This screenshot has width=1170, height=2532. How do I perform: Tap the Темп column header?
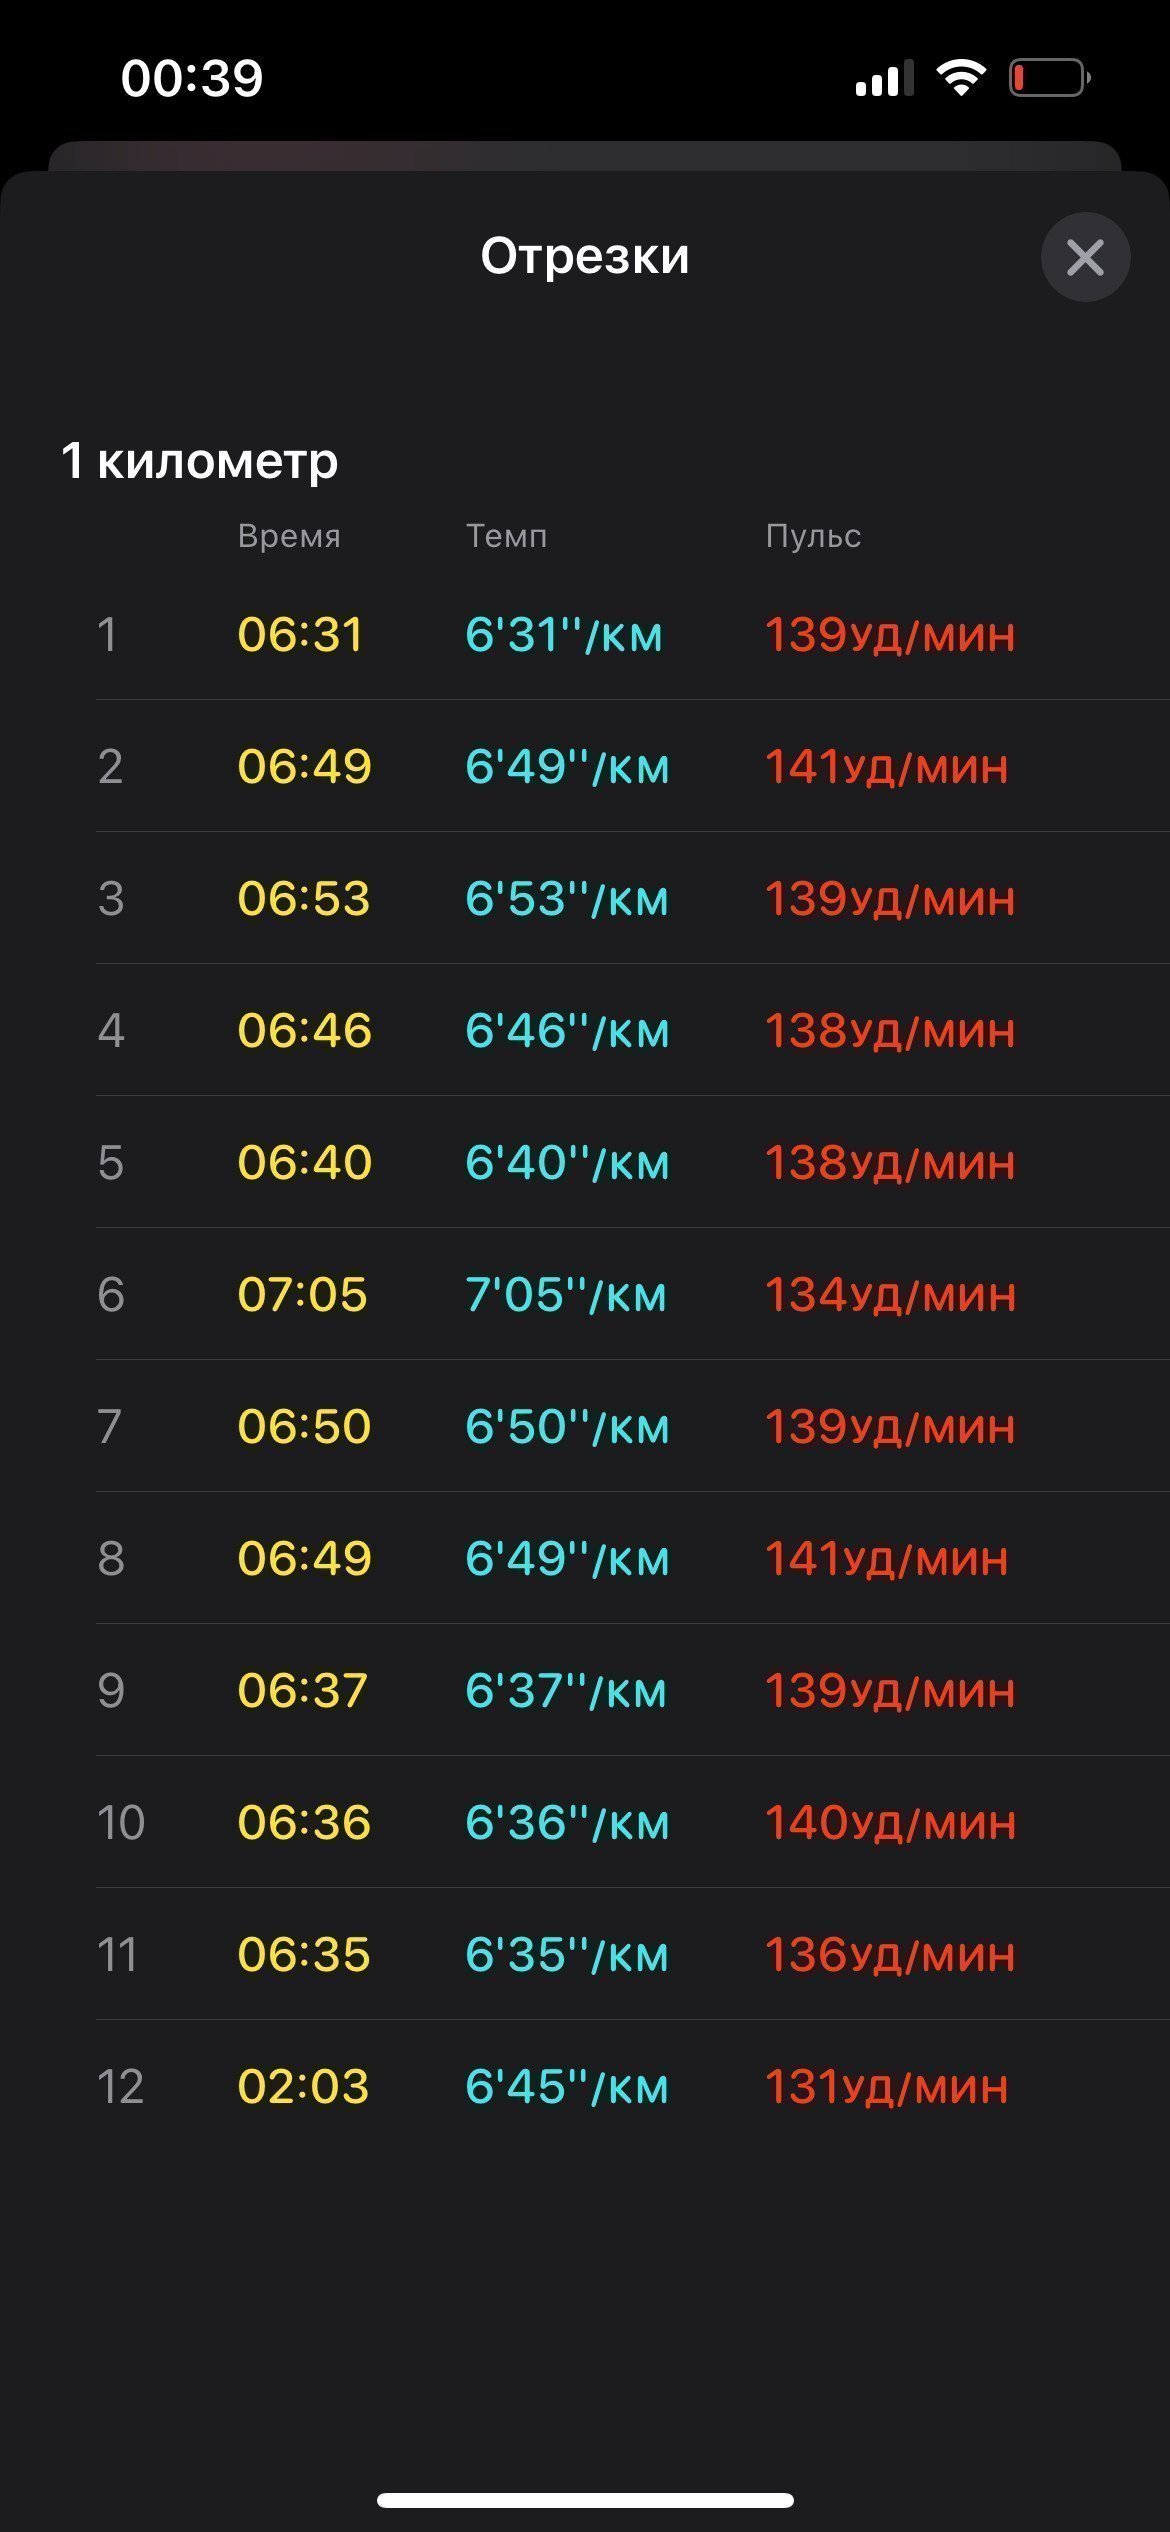tap(506, 536)
